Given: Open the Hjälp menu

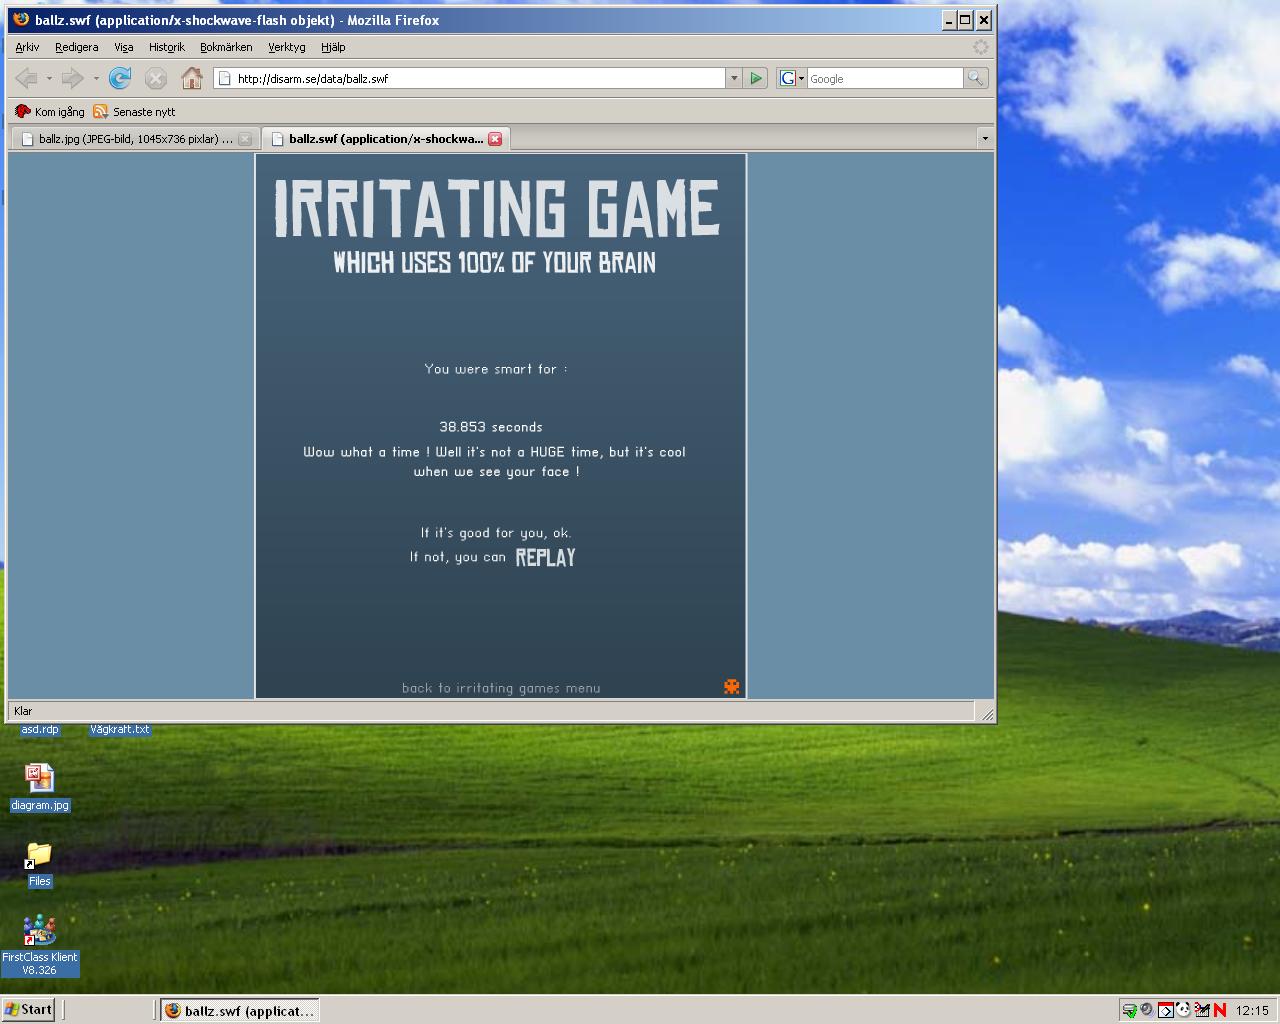Looking at the screenshot, I should 333,47.
